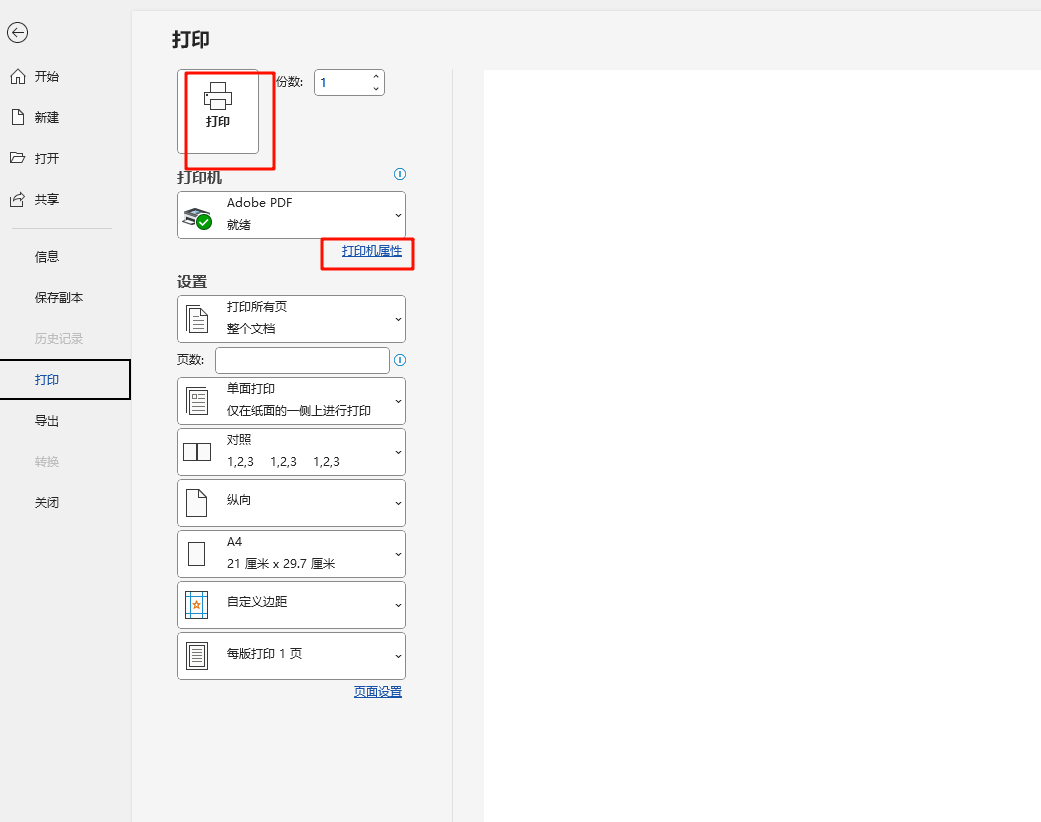Viewport: 1041px width, 822px height.
Task: Open the 打印机属性 link
Action: tap(372, 251)
